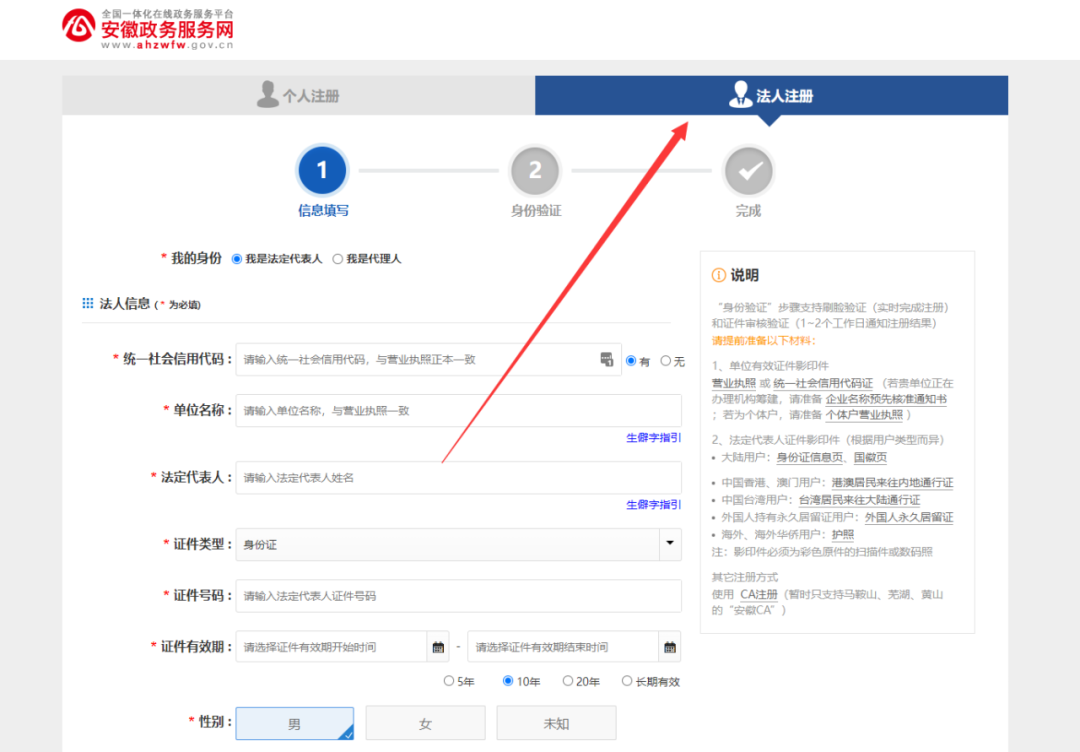
Task: Click the 法人信息 grid icon
Action: pos(88,303)
